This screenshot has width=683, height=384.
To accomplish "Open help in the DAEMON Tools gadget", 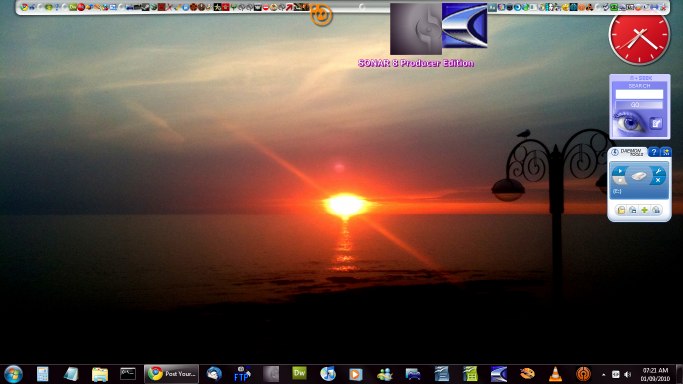I will [x=653, y=152].
